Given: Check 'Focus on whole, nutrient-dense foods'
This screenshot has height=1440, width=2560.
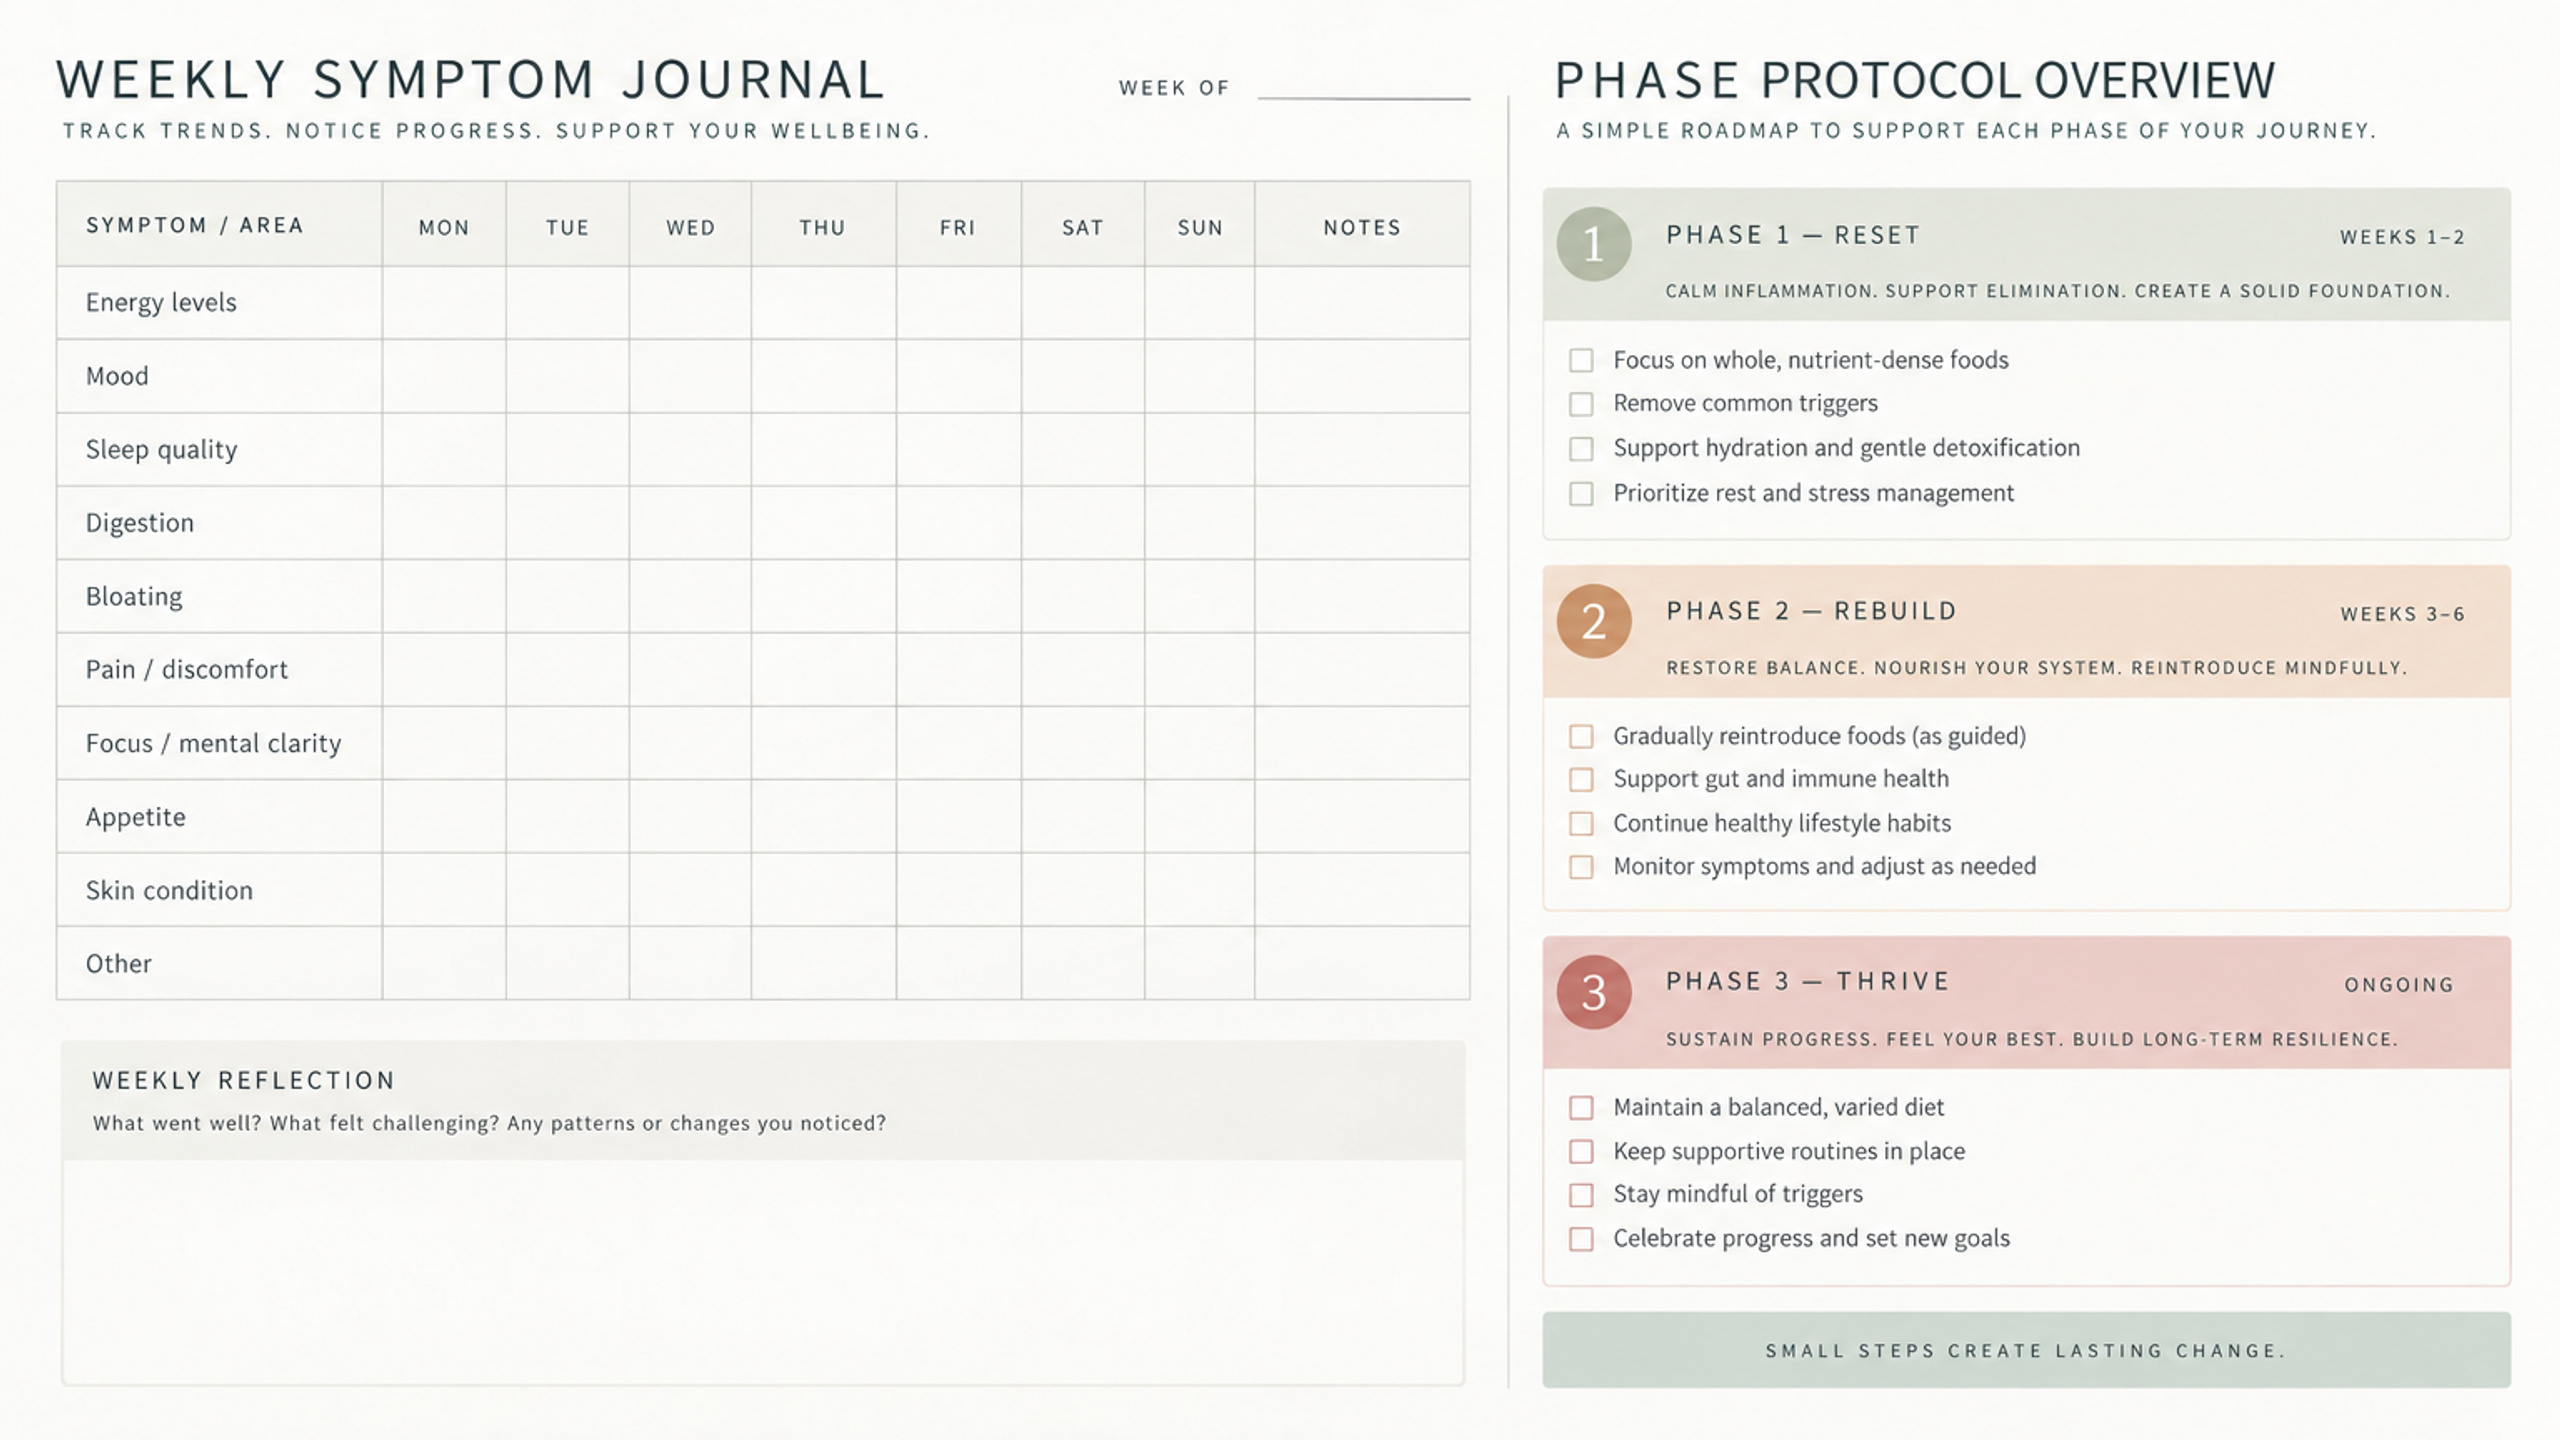Looking at the screenshot, I should (1581, 360).
